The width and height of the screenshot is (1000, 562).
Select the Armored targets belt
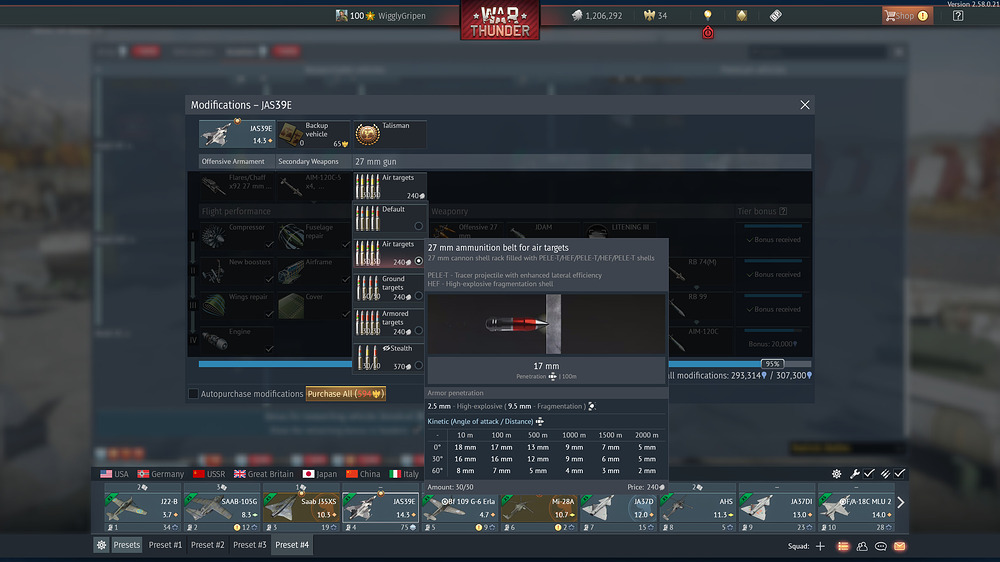(x=390, y=323)
